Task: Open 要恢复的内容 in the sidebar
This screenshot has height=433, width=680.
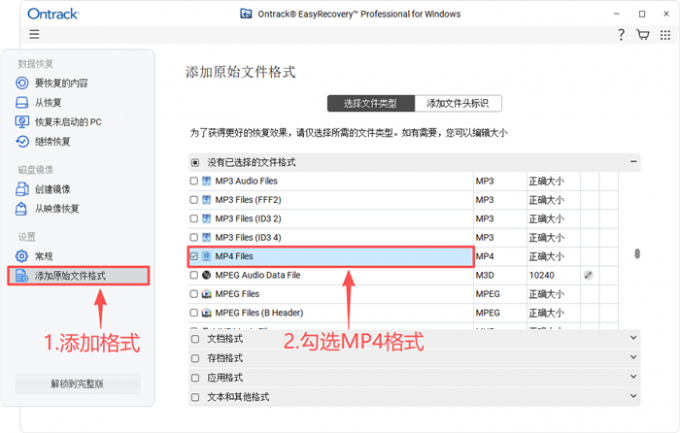Action: click(61, 83)
